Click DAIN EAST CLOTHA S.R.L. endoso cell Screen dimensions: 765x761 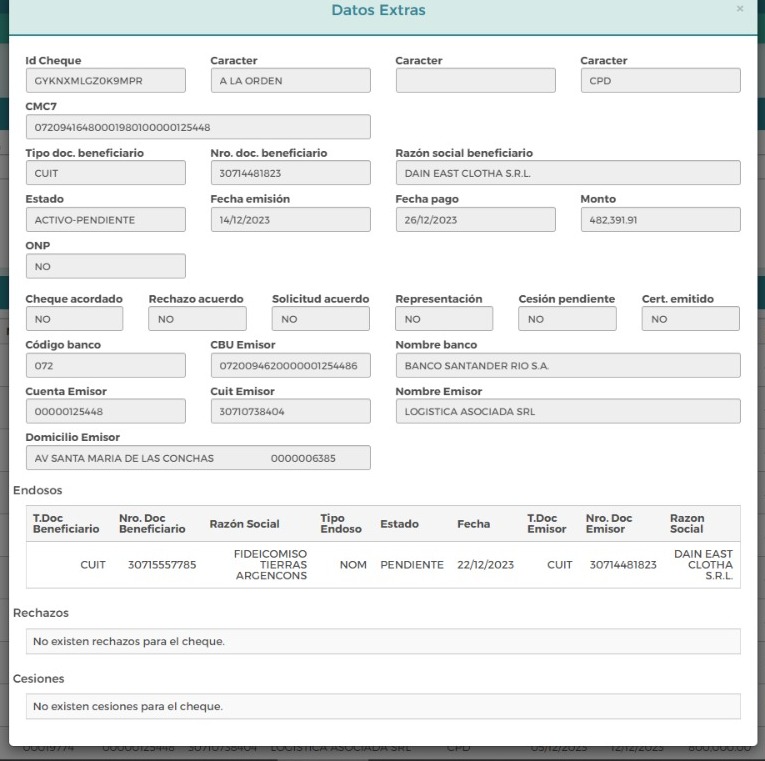coord(703,564)
